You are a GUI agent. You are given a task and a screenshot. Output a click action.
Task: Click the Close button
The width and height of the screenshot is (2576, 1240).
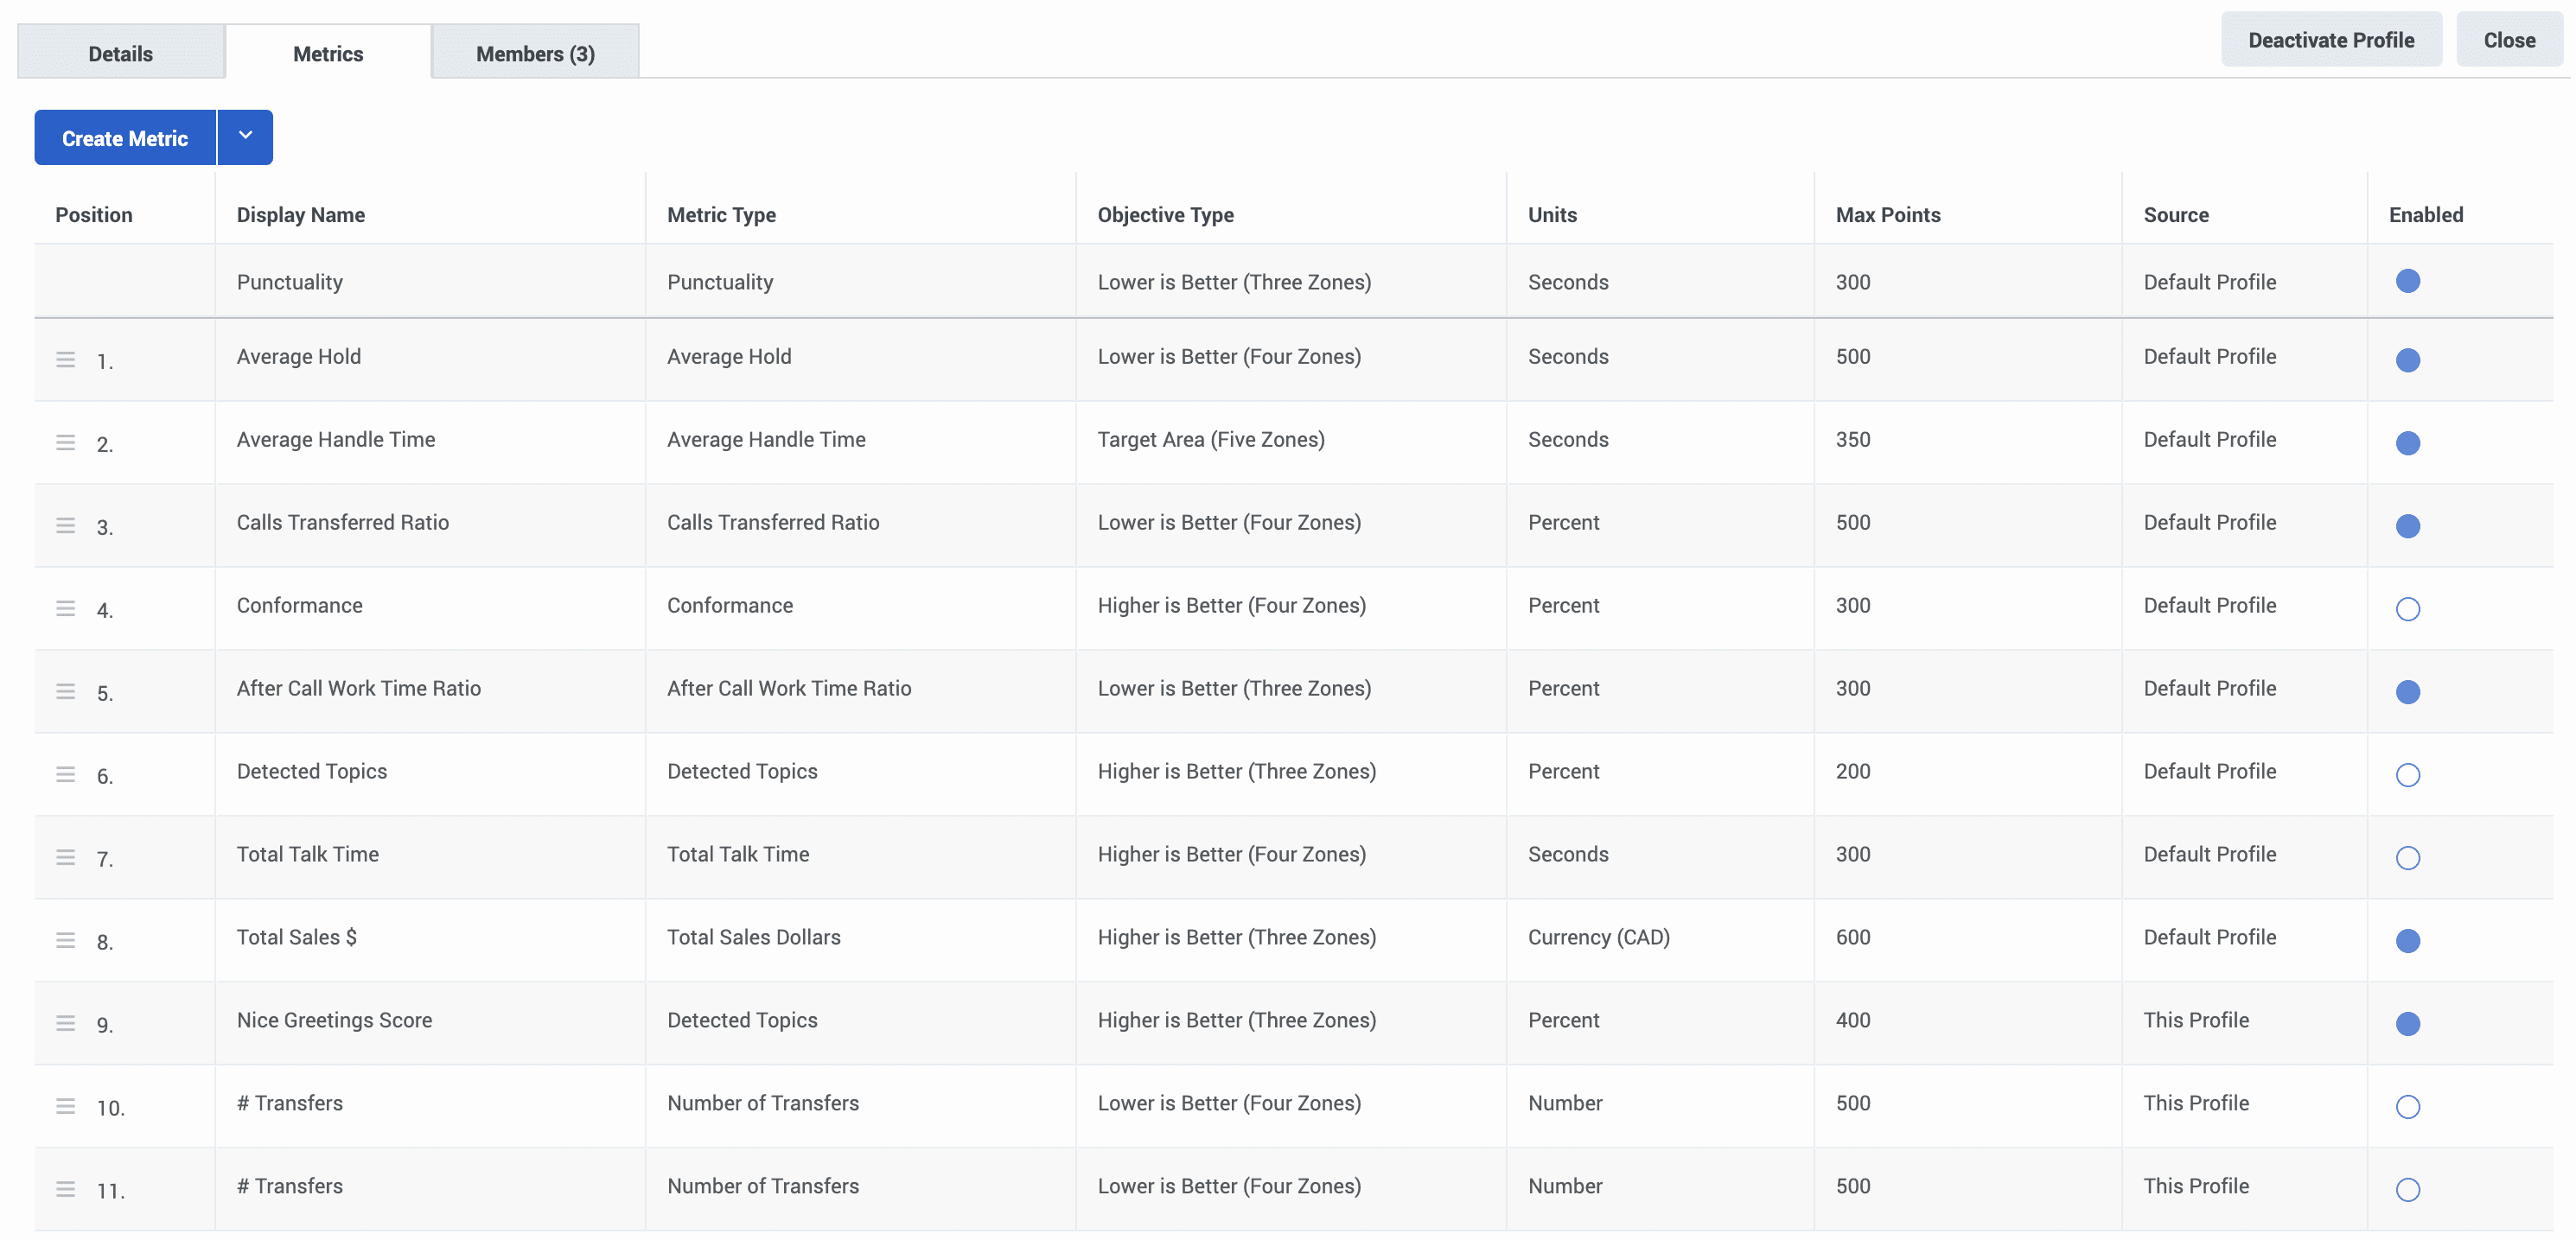[2508, 40]
